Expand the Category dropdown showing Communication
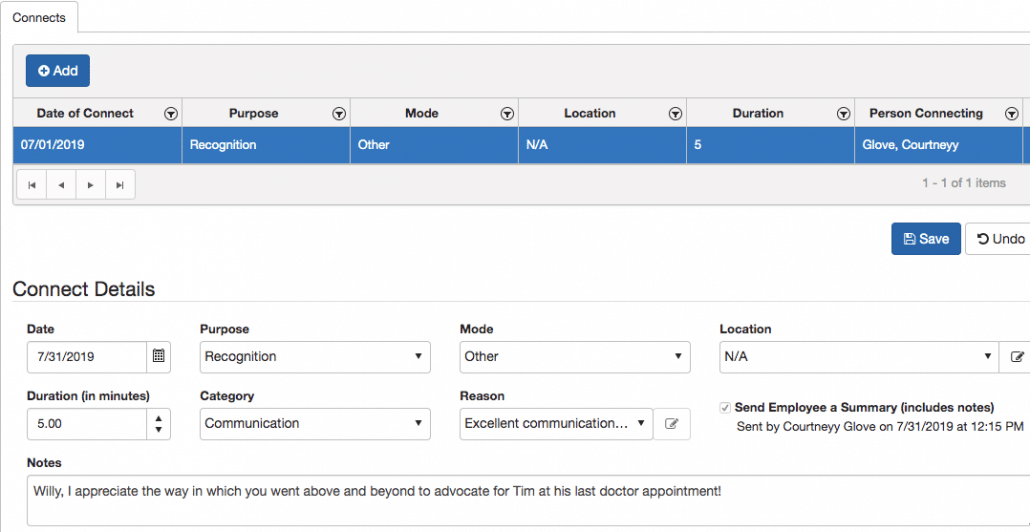Screen dimensions: 1030x532 (x=315, y=424)
